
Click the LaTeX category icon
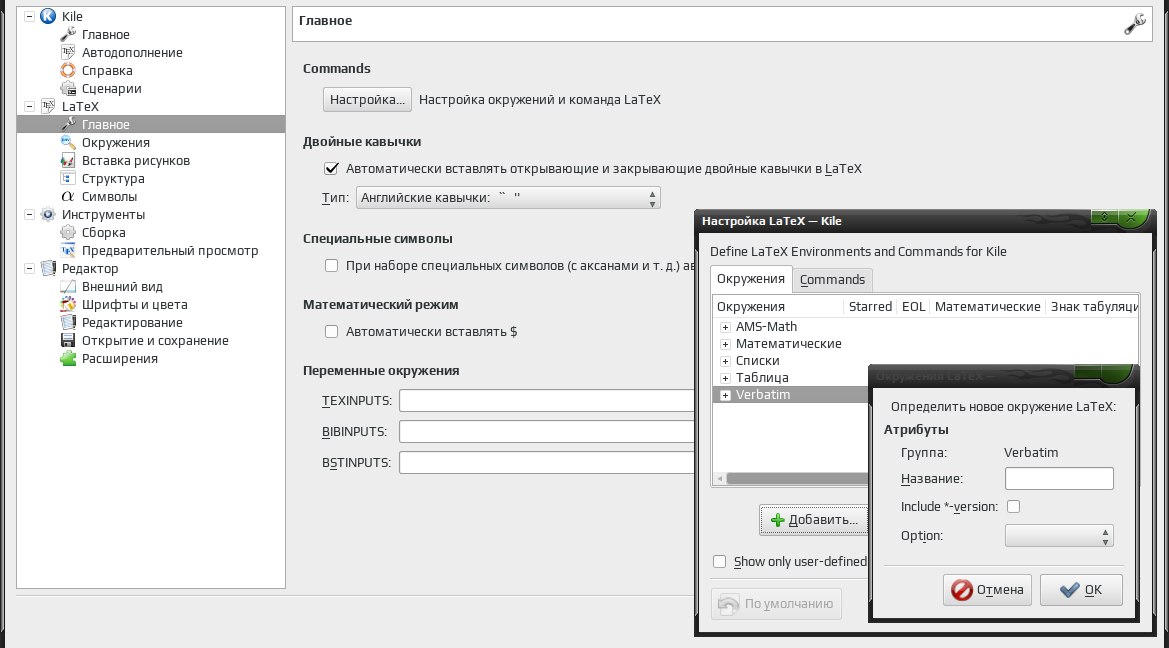point(48,106)
